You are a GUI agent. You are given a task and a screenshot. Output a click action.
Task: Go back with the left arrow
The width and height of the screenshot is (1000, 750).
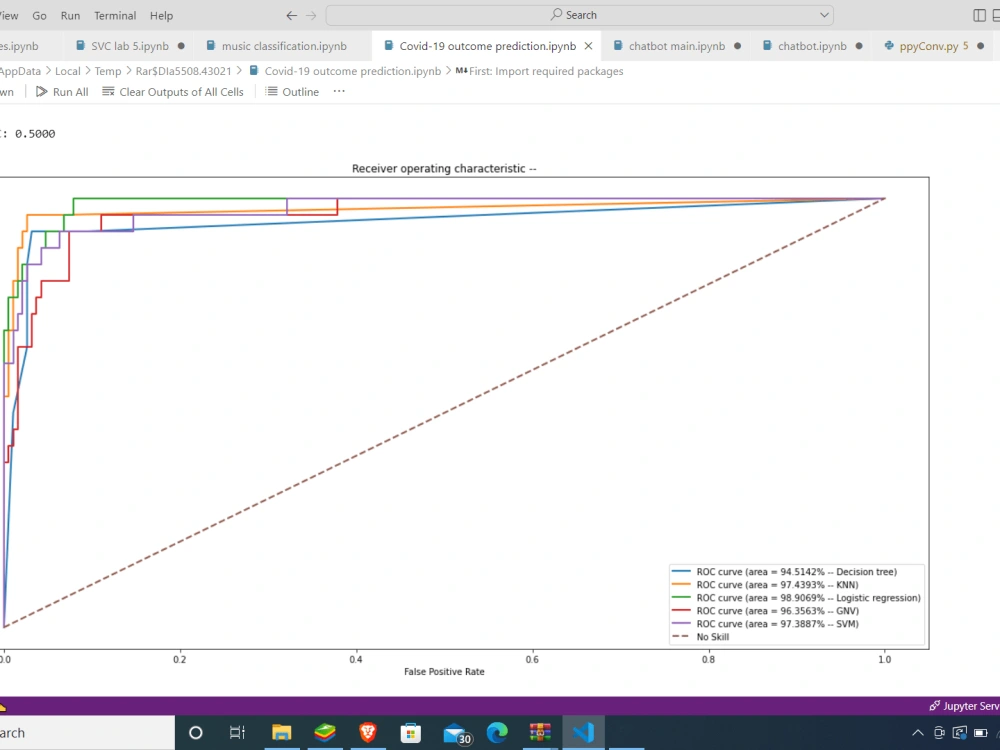coord(291,15)
